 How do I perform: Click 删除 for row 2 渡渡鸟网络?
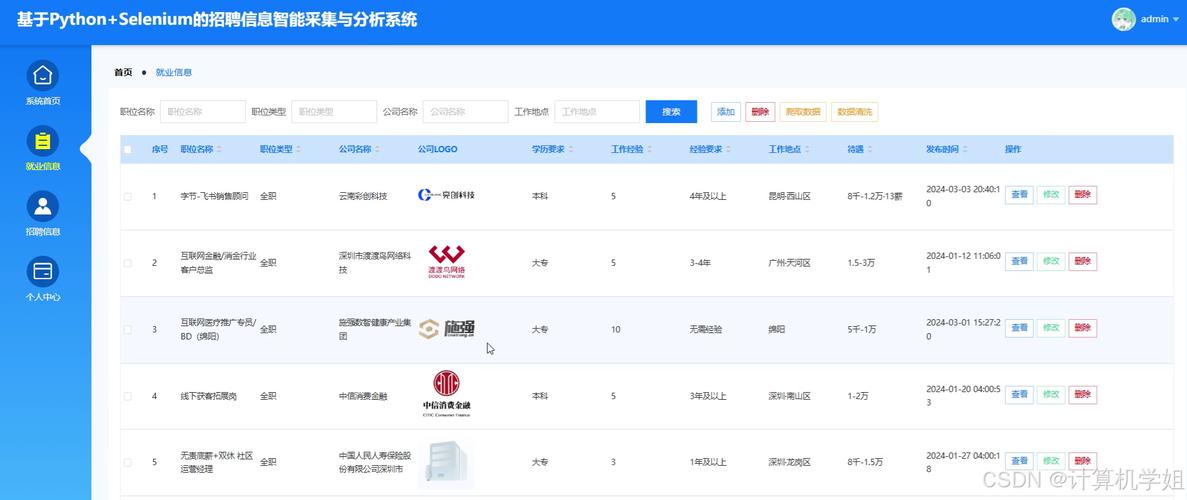click(x=1083, y=261)
